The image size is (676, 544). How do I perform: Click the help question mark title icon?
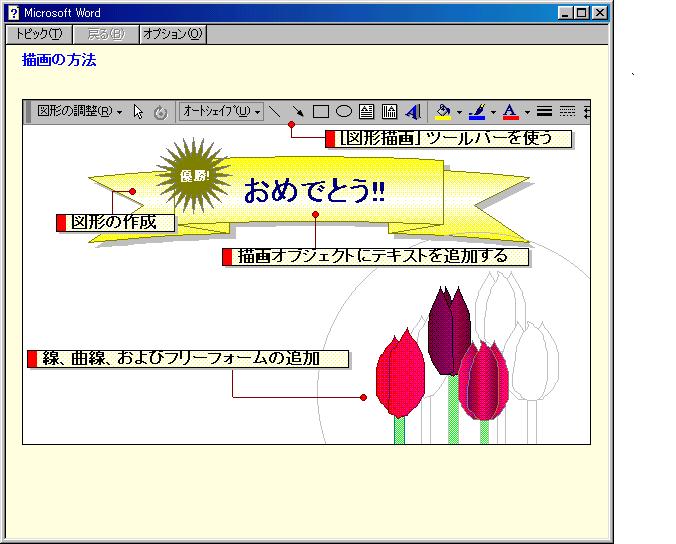(x=14, y=13)
